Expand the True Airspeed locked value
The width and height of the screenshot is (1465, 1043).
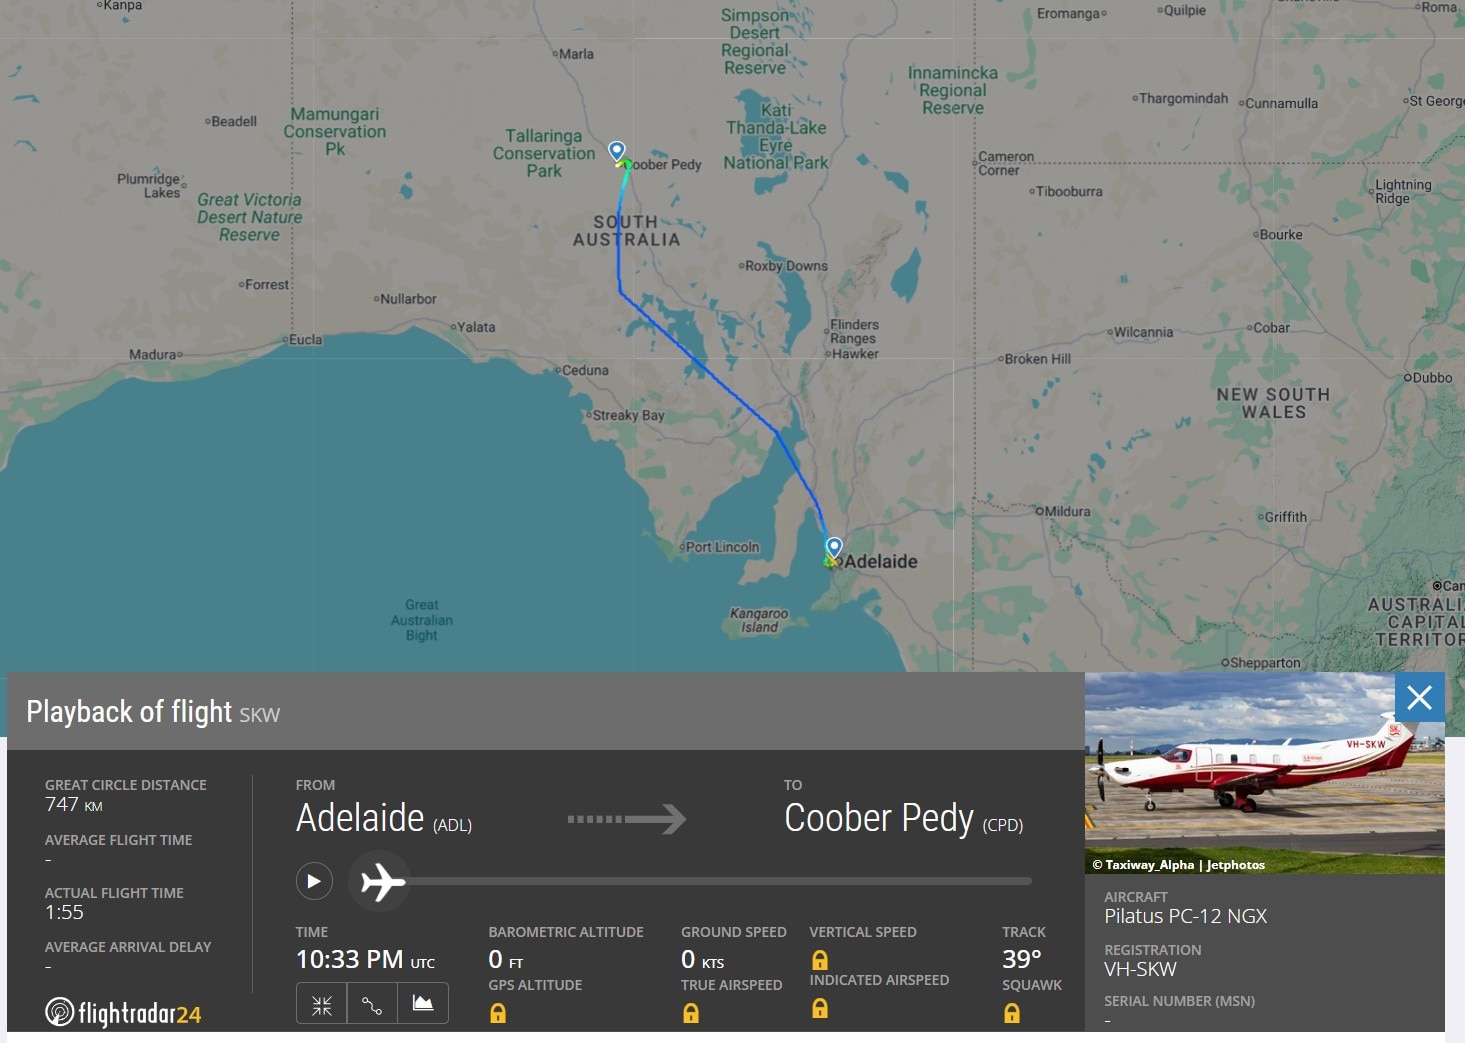690,1013
